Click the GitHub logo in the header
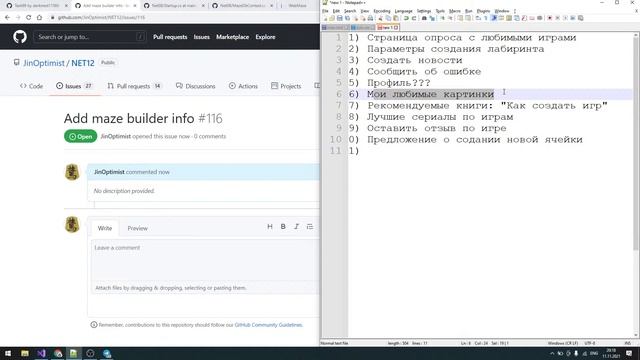This screenshot has height=360, width=640. (x=20, y=37)
